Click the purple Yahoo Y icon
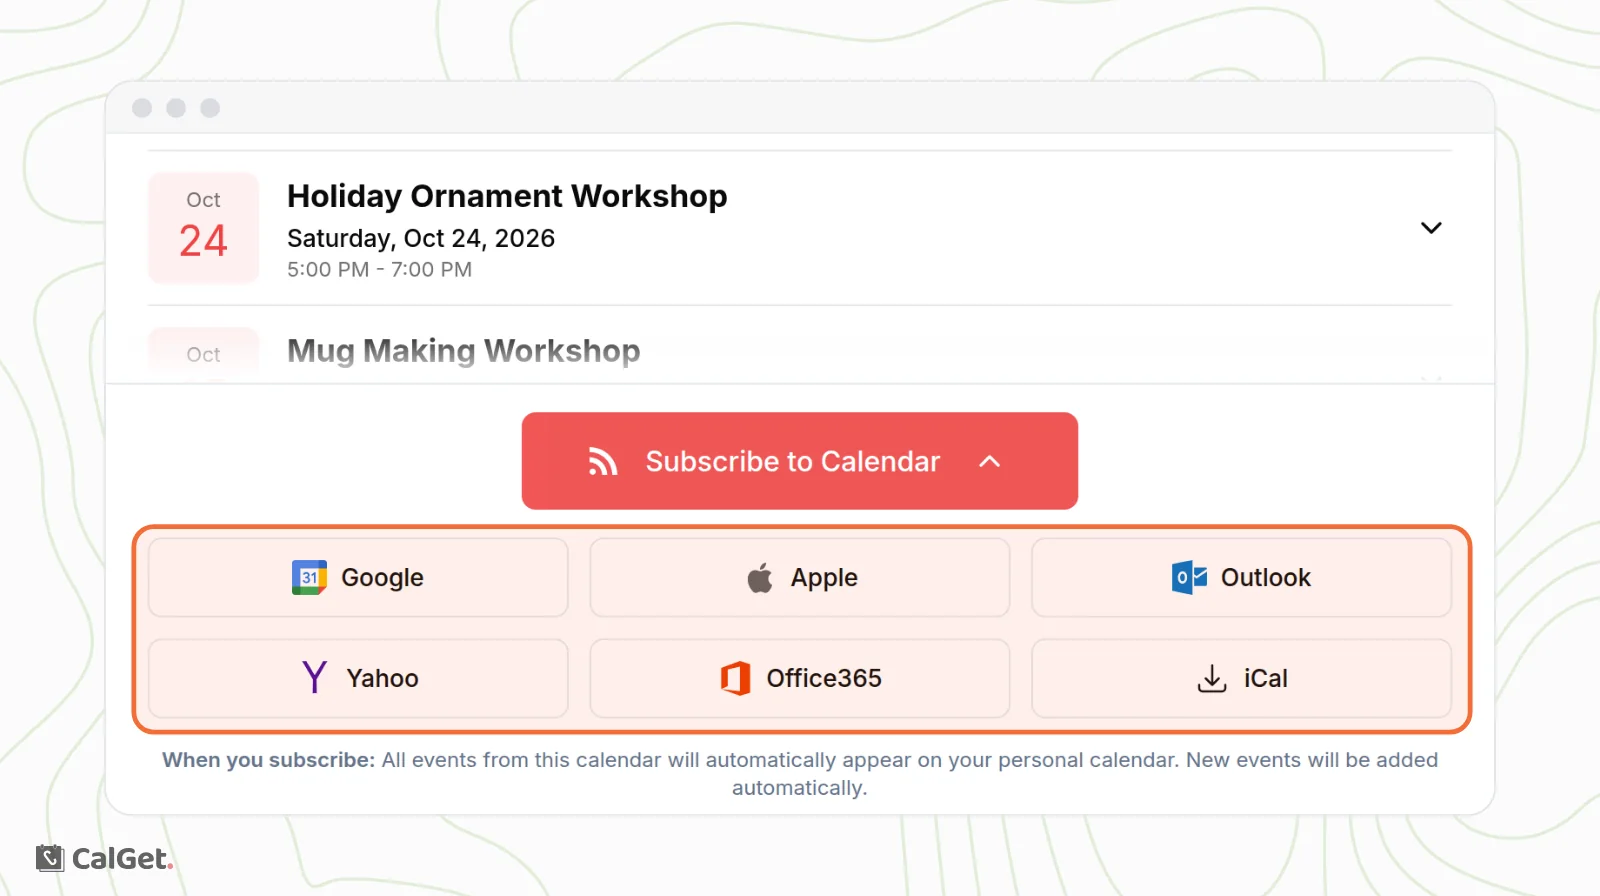The height and width of the screenshot is (896, 1600). click(x=315, y=678)
